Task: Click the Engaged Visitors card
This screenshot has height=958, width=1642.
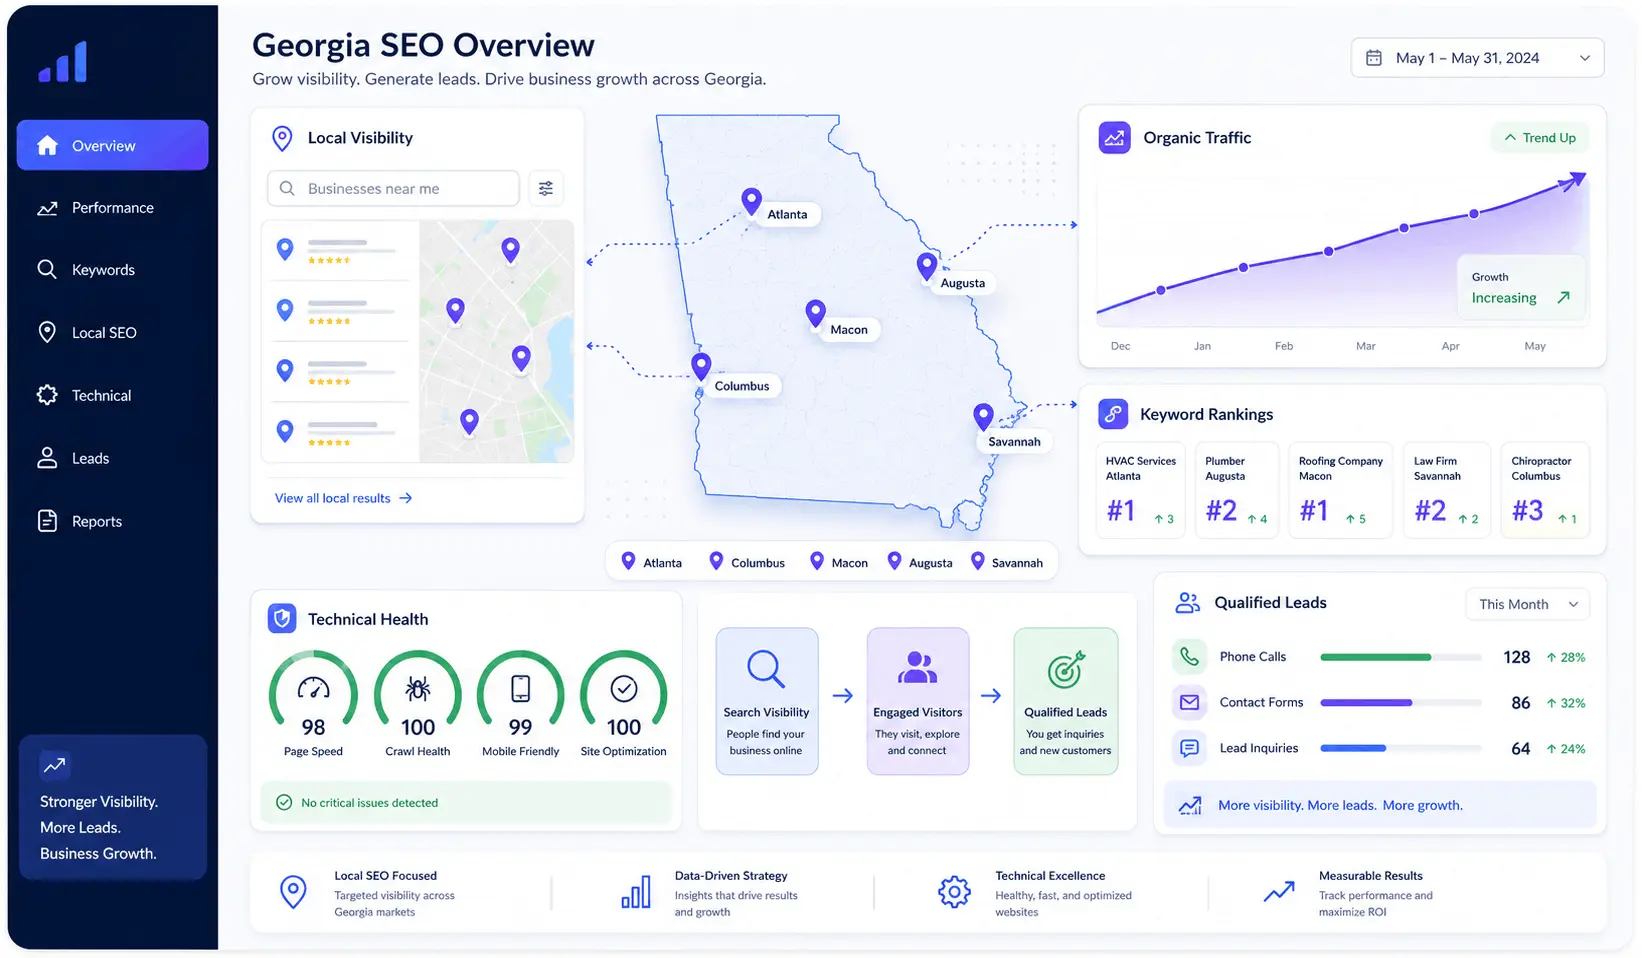Action: (x=918, y=701)
